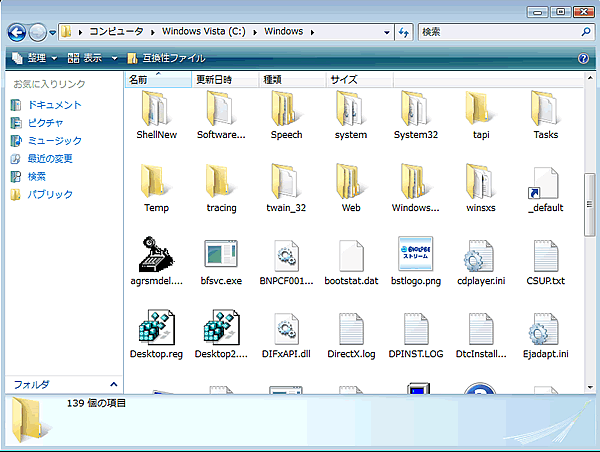Sort by 名前 column header
The height and width of the screenshot is (452, 600).
coord(158,80)
